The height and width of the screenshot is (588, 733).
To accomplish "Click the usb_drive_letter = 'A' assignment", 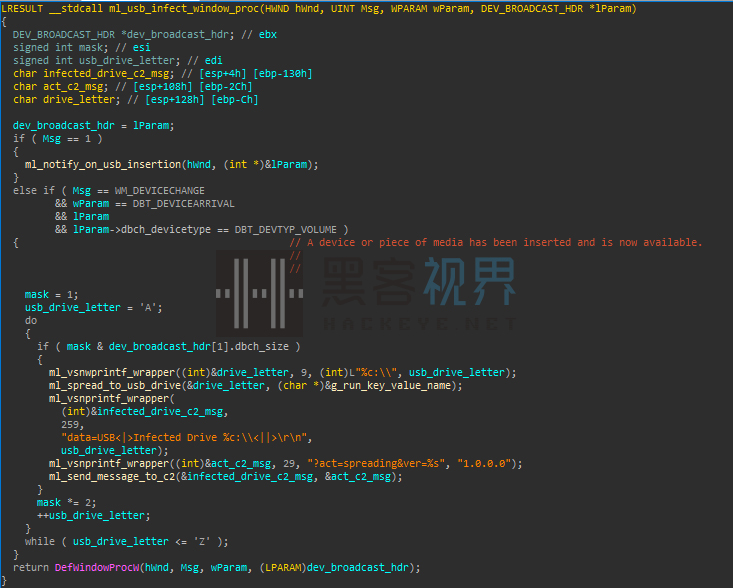I will point(93,308).
